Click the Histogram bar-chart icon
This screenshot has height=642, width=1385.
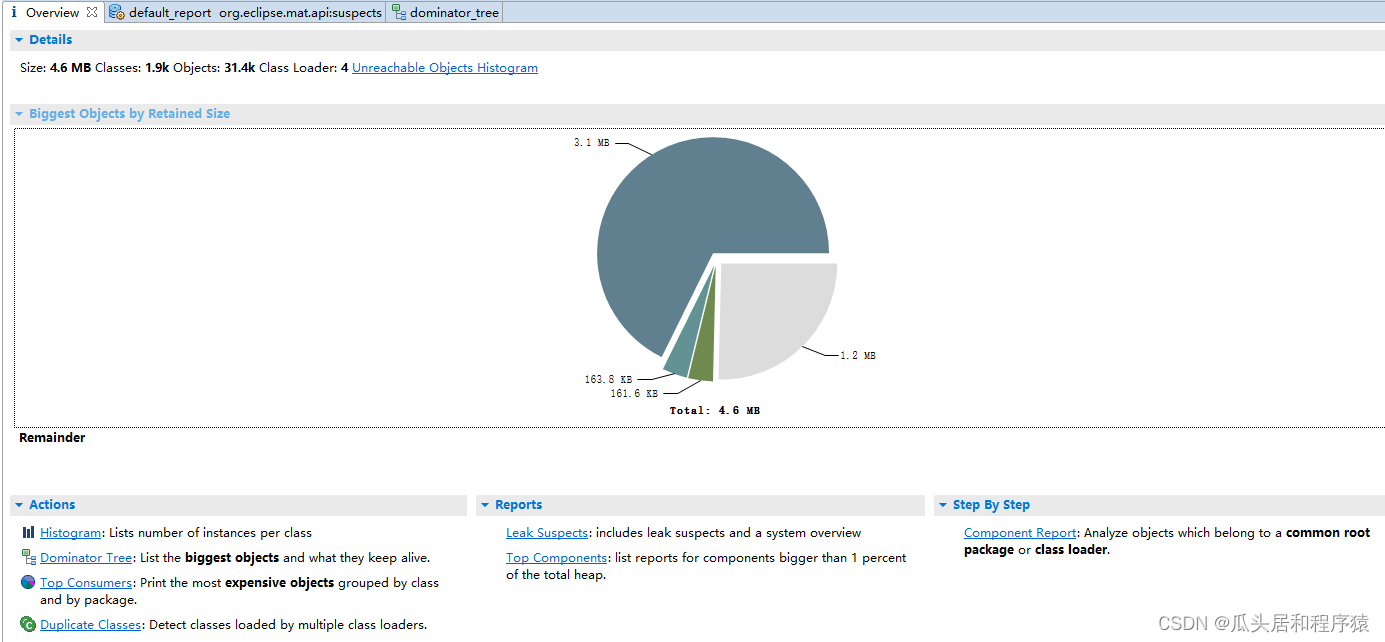click(x=28, y=533)
